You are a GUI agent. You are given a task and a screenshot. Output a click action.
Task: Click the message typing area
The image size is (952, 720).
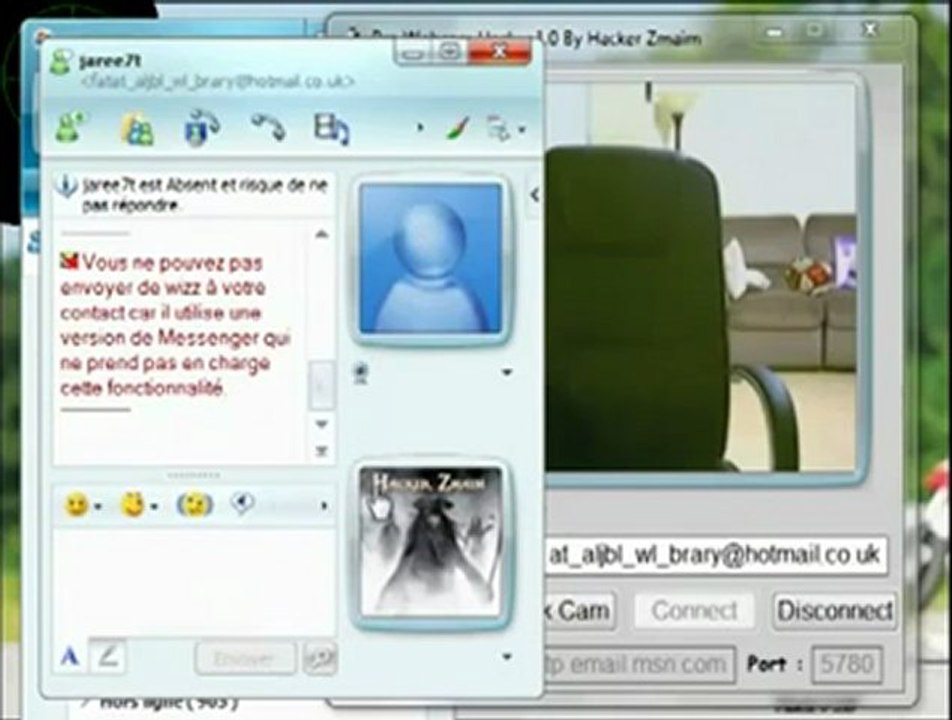tap(193, 580)
